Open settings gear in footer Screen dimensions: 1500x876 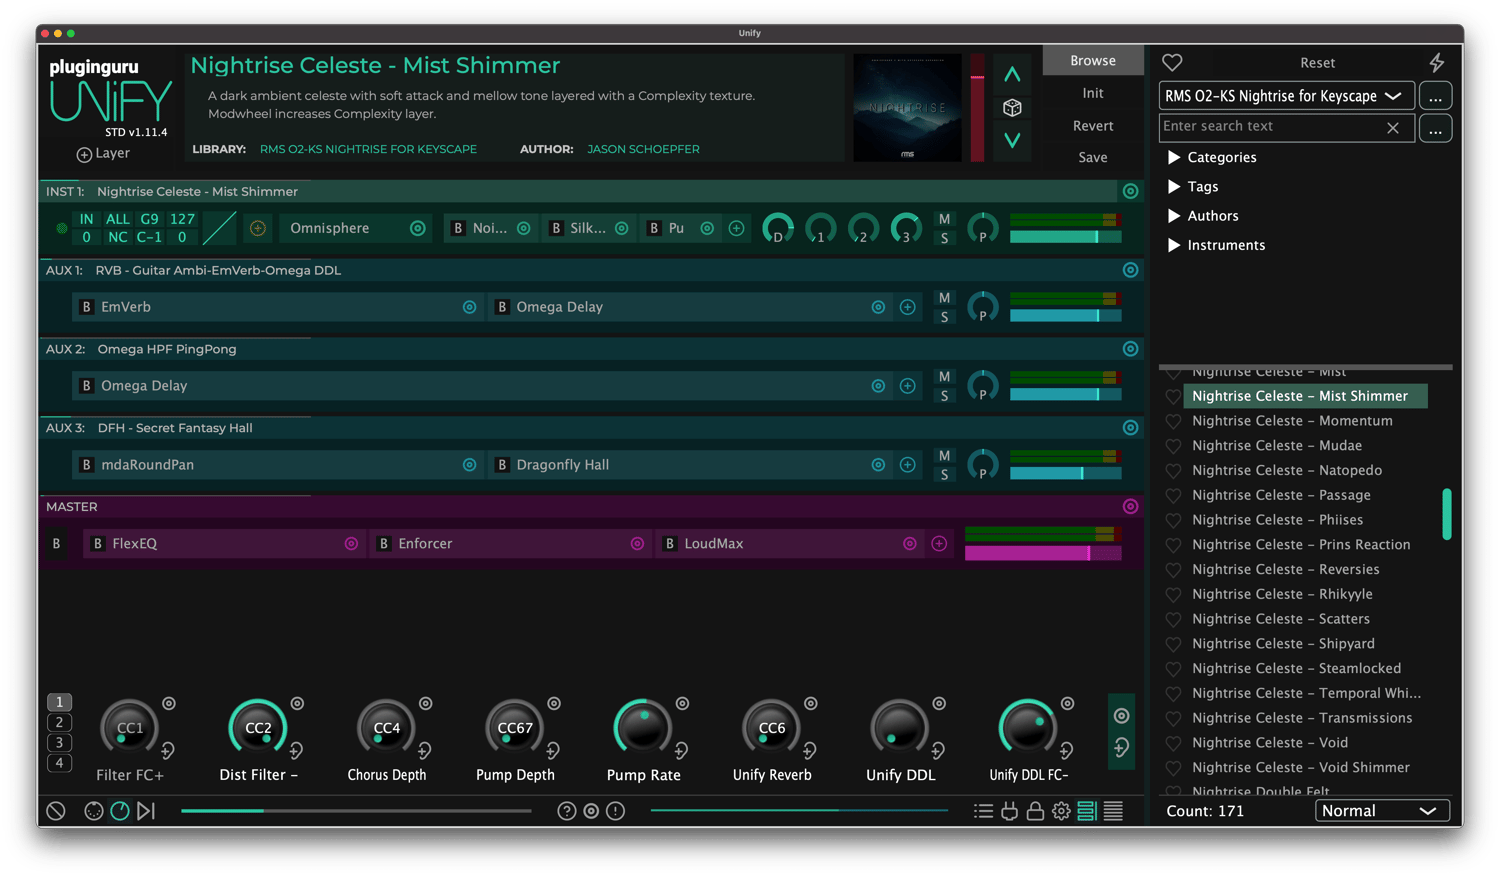pos(1061,811)
